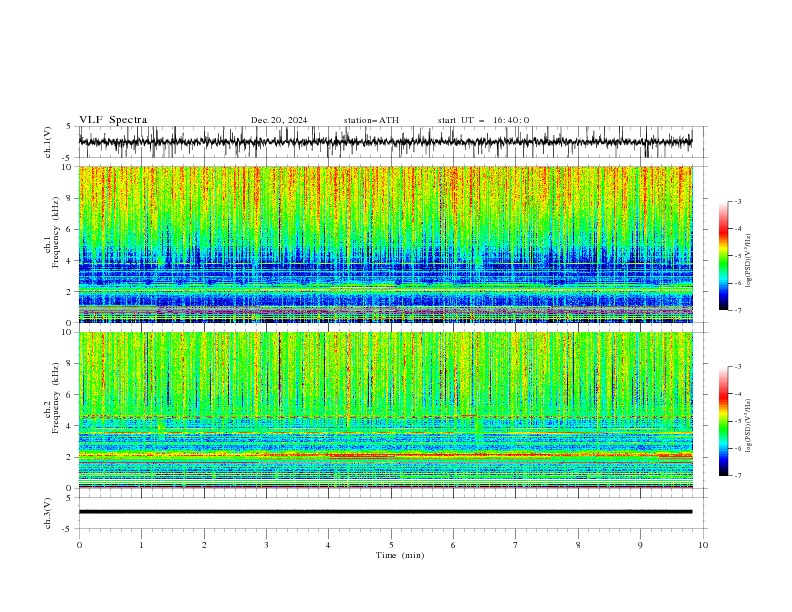Image resolution: width=792 pixels, height=612 pixels.
Task: Click the ch.2 color scale bar
Action: (x=723, y=421)
